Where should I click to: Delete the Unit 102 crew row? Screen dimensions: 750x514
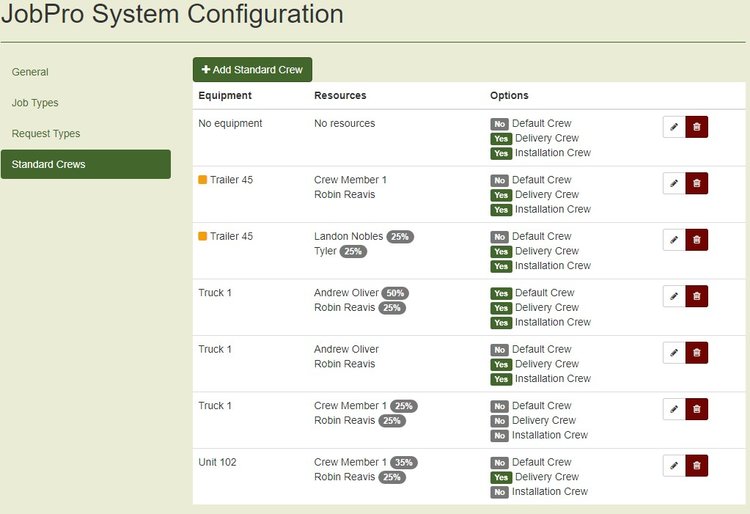(x=697, y=465)
